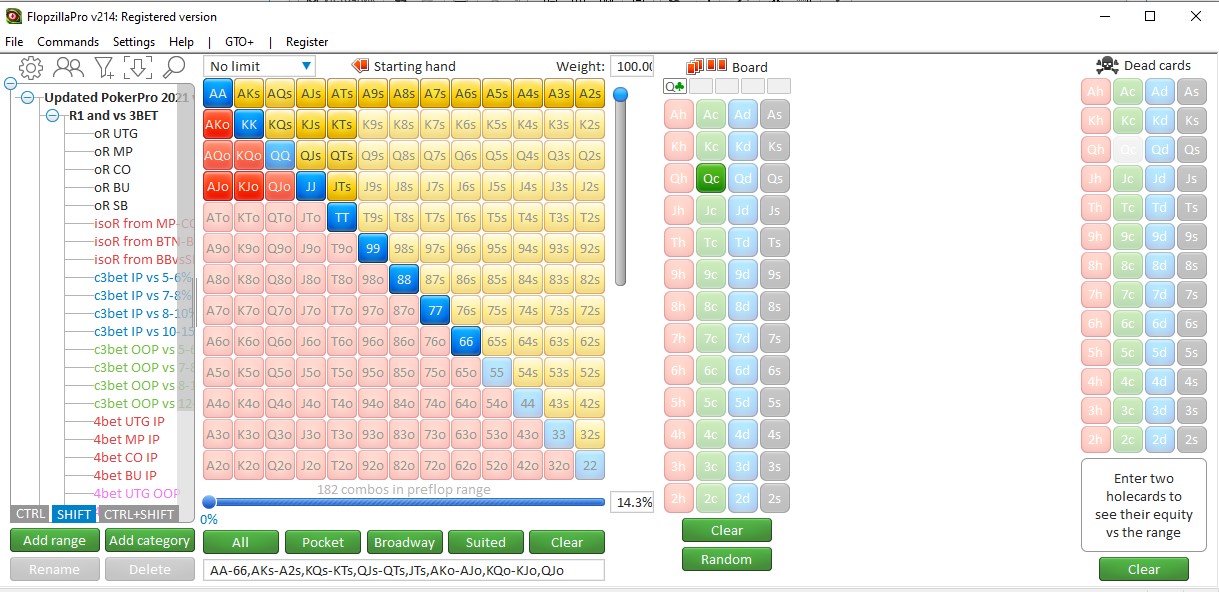Select the Kd card in the board grid
The height and width of the screenshot is (592, 1219).
coord(742,146)
